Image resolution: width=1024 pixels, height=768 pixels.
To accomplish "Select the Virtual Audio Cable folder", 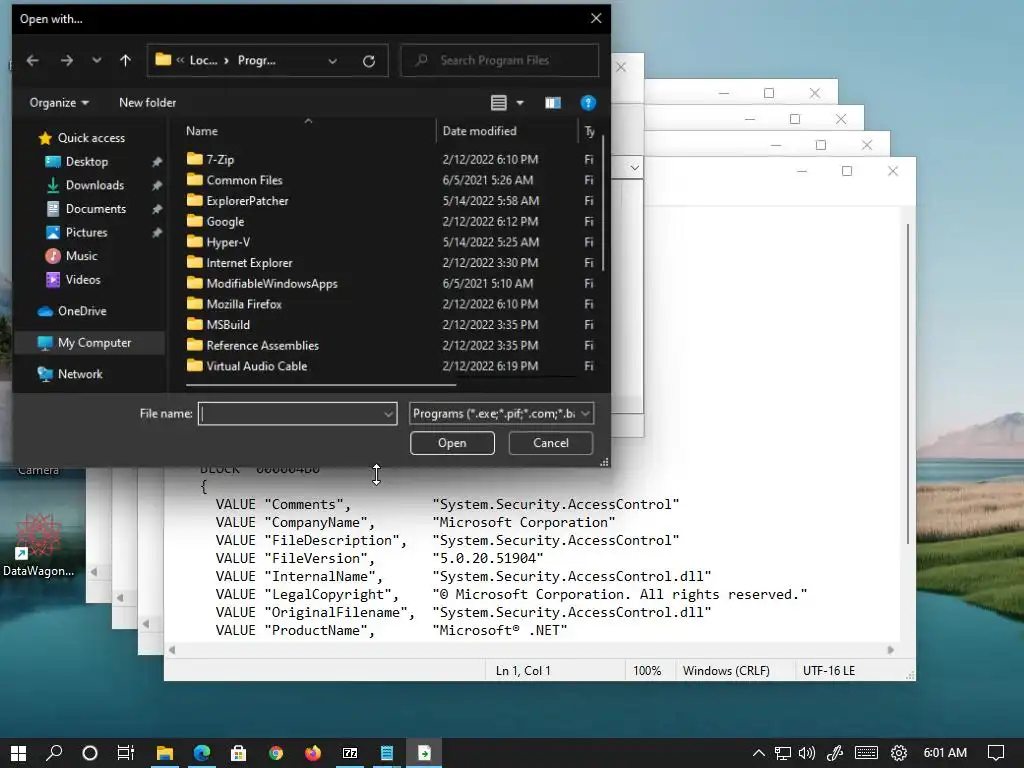I will (257, 366).
